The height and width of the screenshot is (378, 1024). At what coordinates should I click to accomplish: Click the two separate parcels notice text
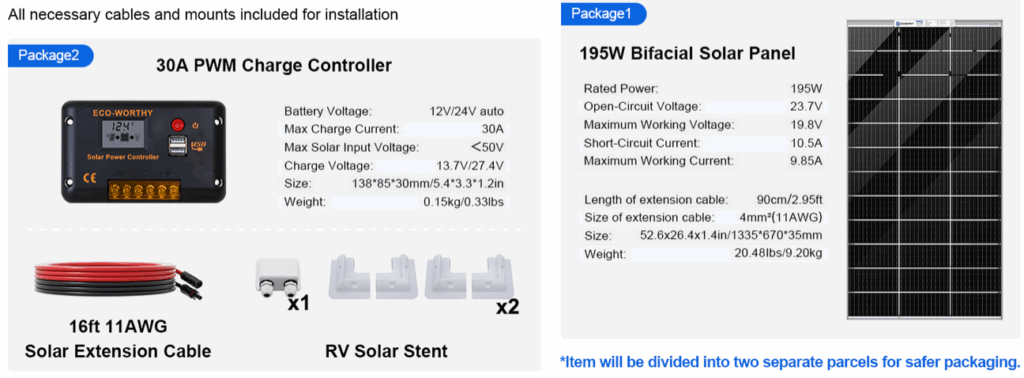(790, 361)
